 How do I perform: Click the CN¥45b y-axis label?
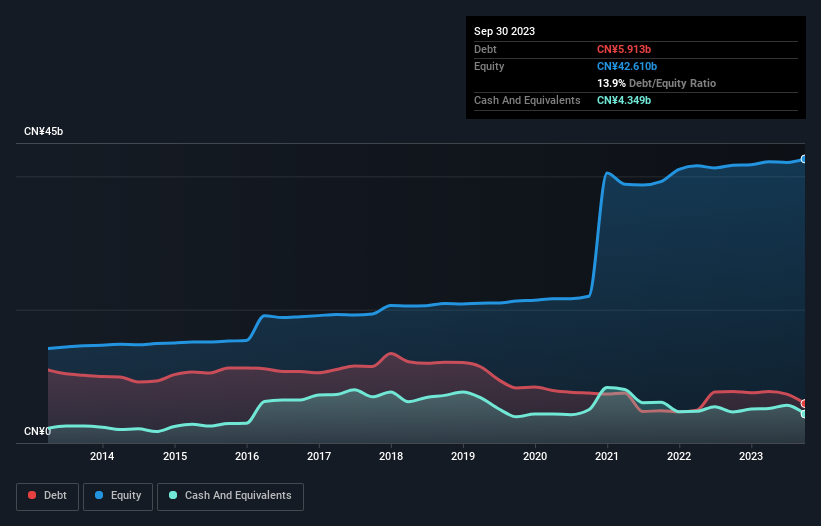(x=43, y=131)
